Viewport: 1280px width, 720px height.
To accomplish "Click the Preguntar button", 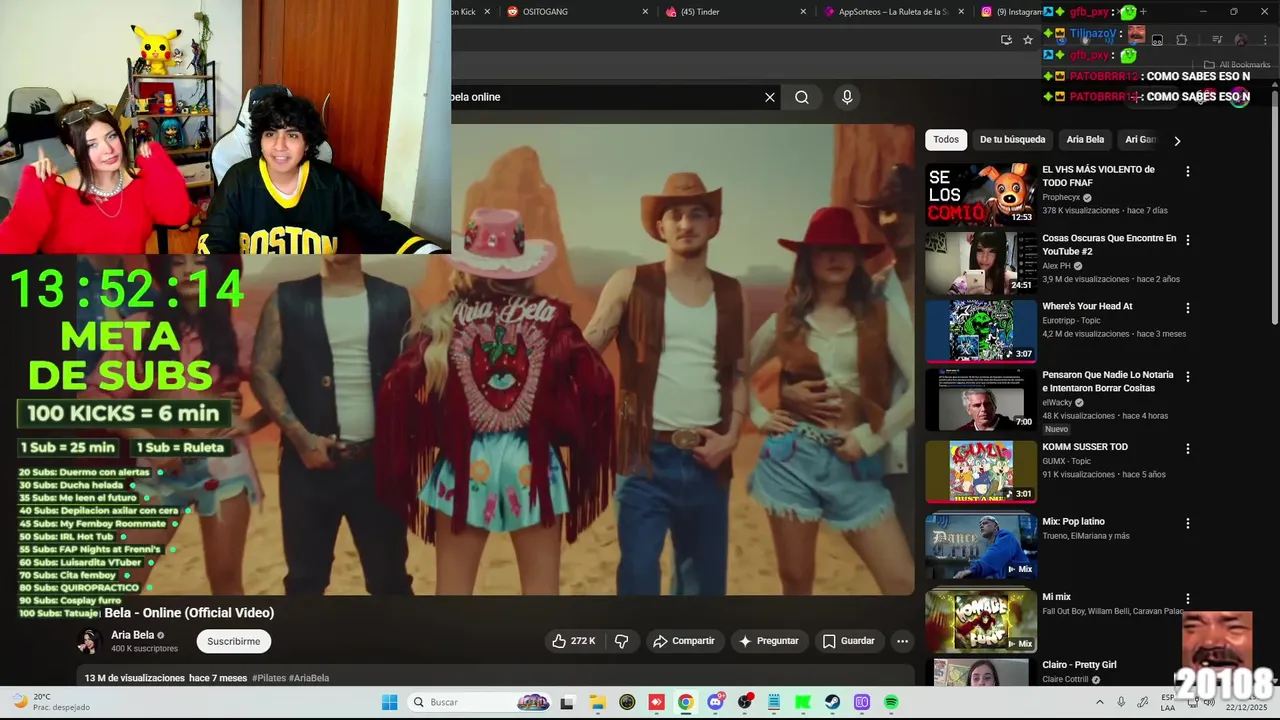I will (x=768, y=641).
